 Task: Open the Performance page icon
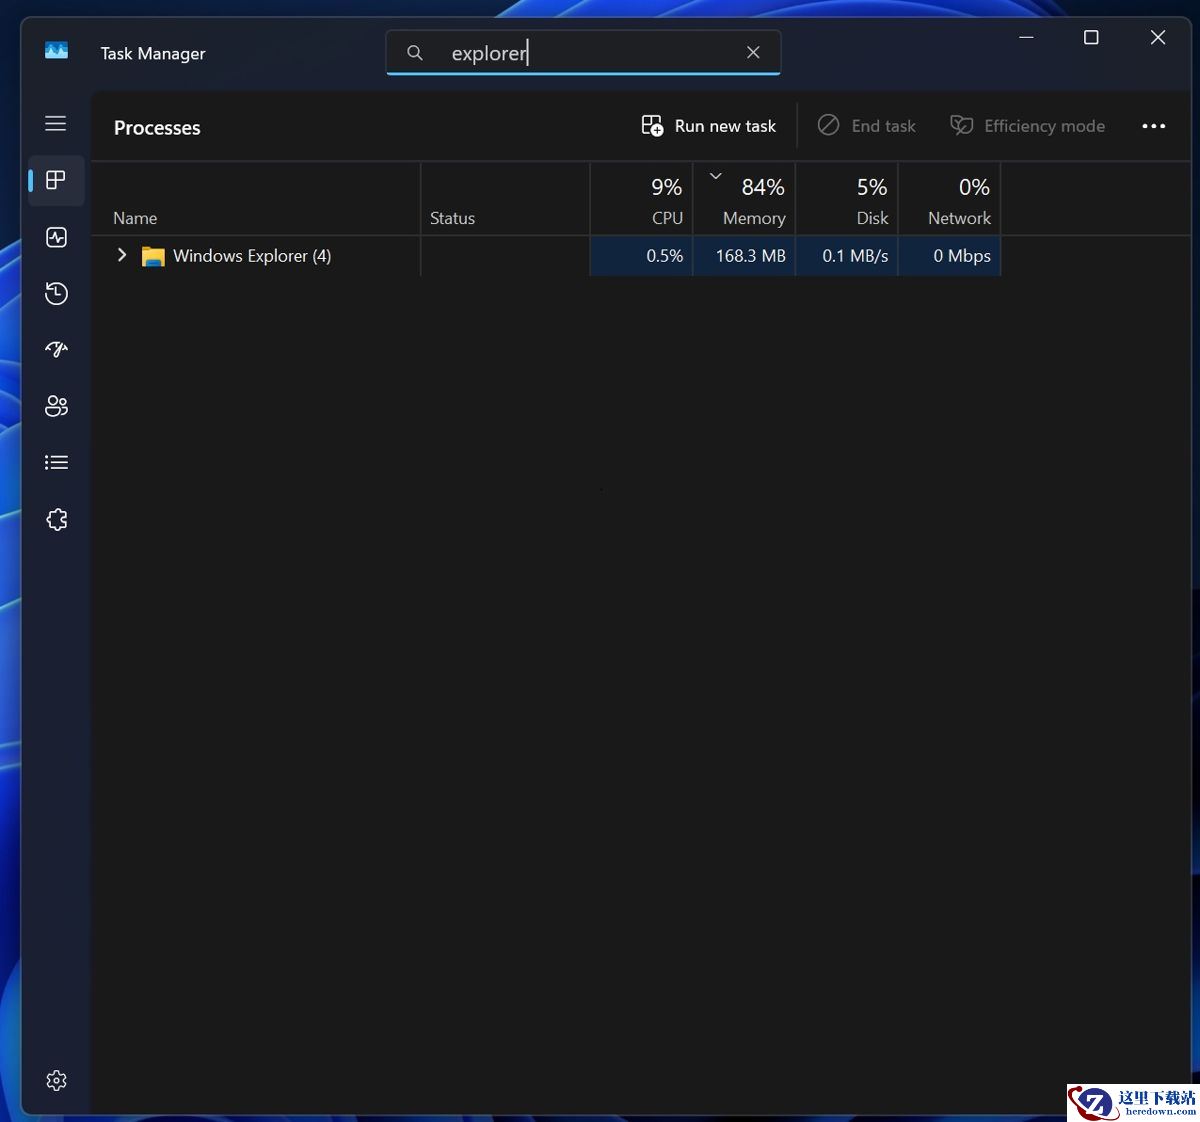coord(56,237)
